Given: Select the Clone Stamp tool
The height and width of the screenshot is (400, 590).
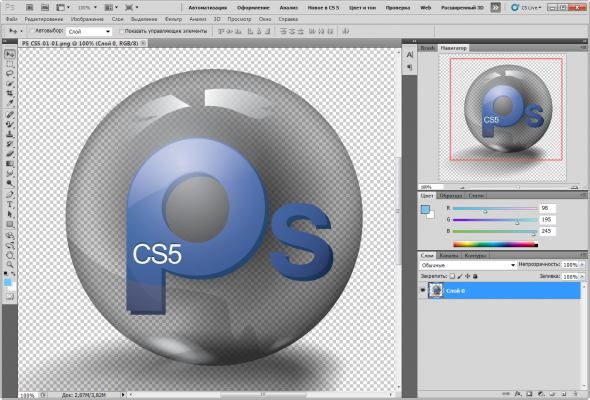Looking at the screenshot, I should [10, 134].
